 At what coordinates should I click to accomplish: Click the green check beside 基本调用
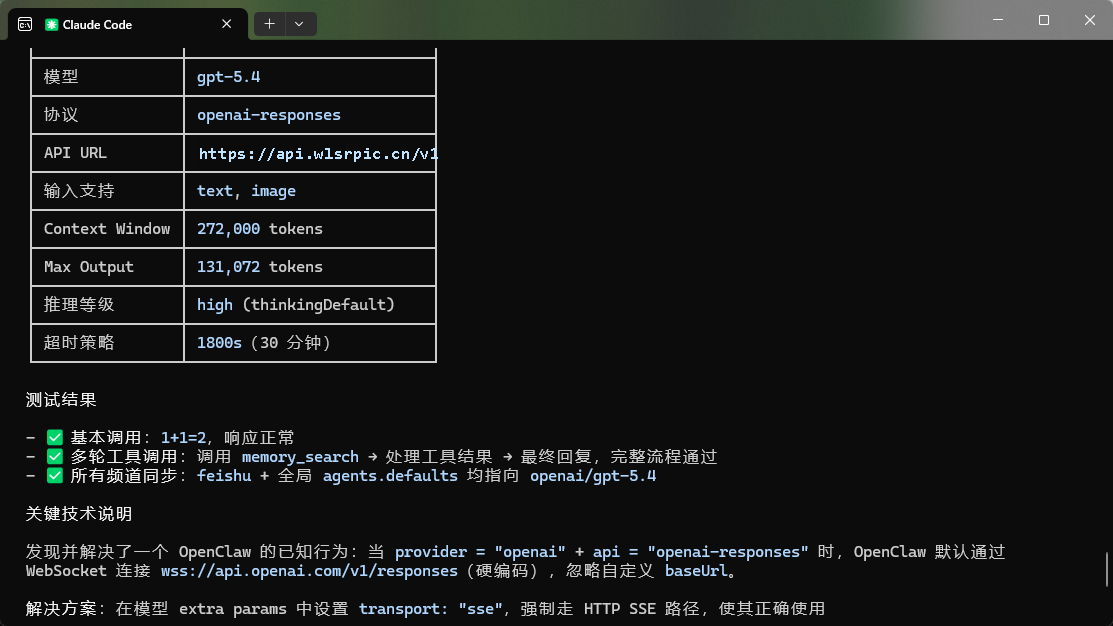coord(55,436)
